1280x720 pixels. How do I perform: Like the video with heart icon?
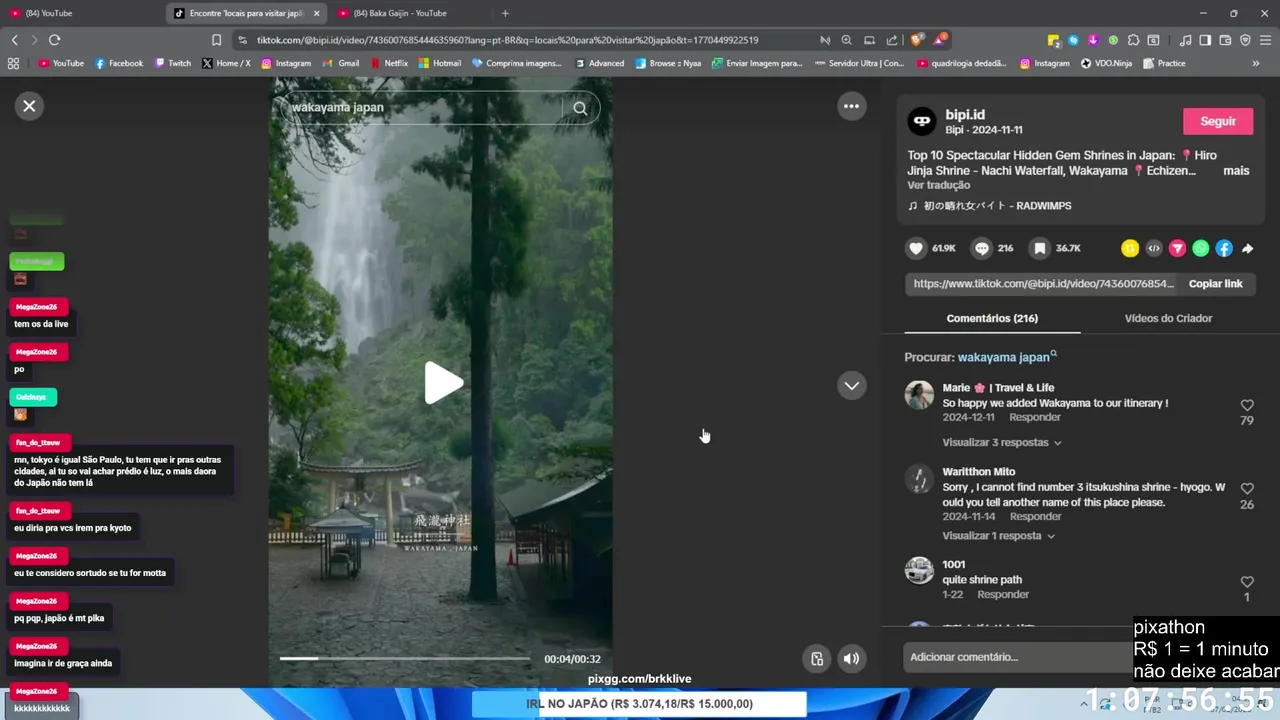tap(916, 248)
